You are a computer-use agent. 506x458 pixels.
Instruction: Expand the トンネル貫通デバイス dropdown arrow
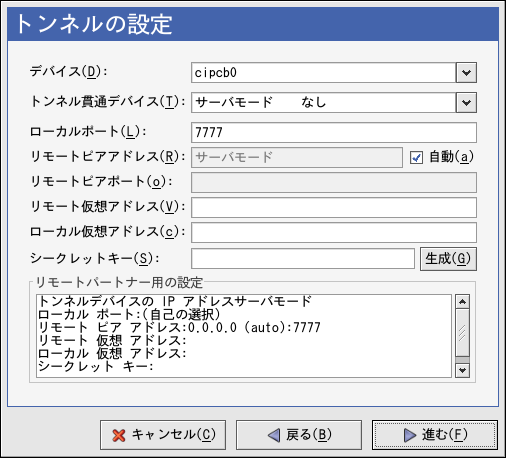tap(466, 102)
